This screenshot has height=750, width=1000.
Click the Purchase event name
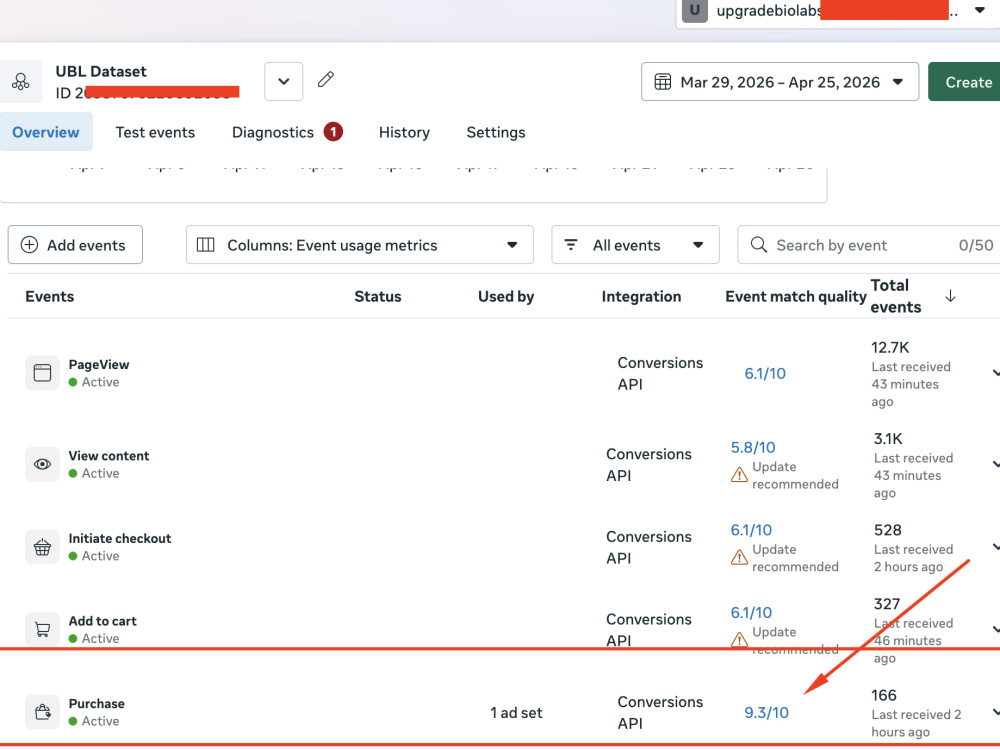[x=96, y=703]
